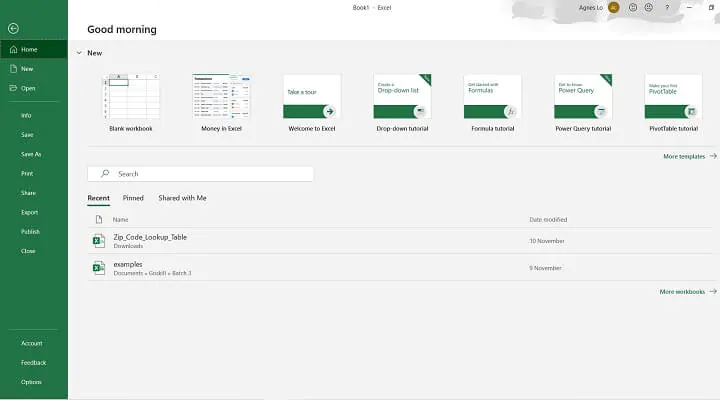The width and height of the screenshot is (720, 400).
Task: Click the Home house icon
Action: (x=13, y=49)
